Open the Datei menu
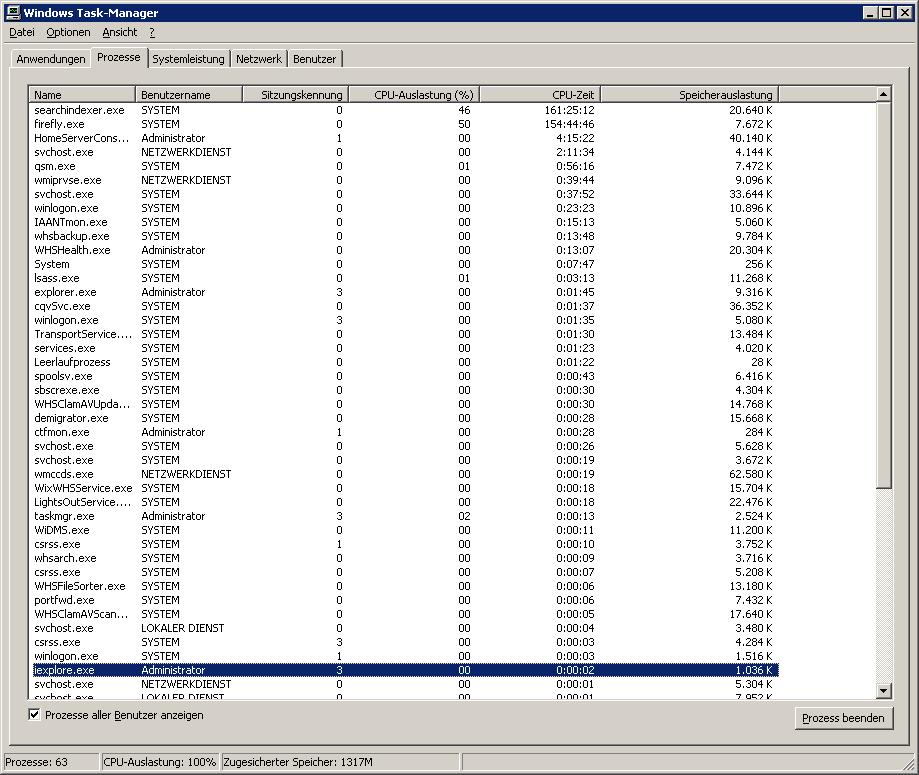This screenshot has width=919, height=775. click(22, 32)
